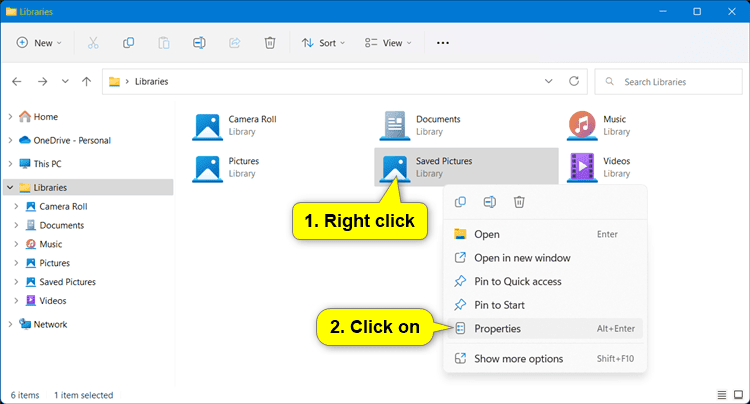Click the New button

click(x=38, y=43)
